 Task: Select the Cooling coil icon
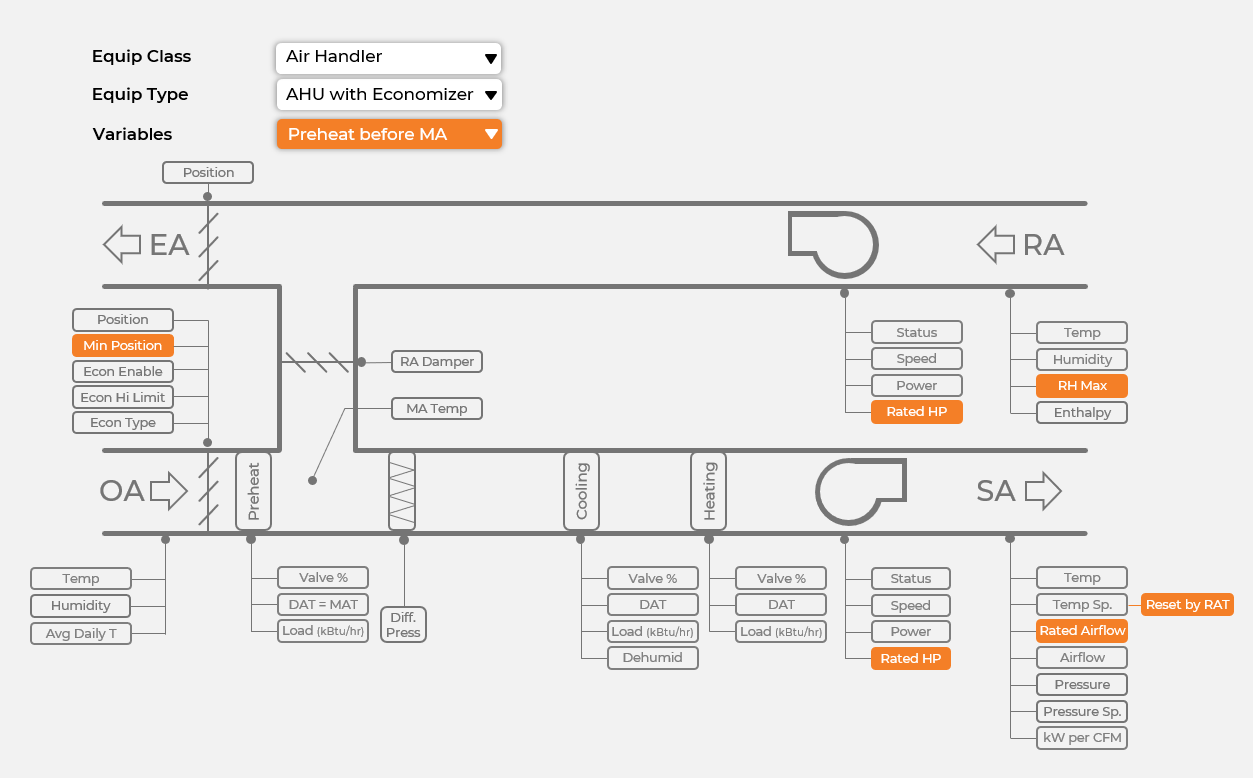tap(581, 490)
